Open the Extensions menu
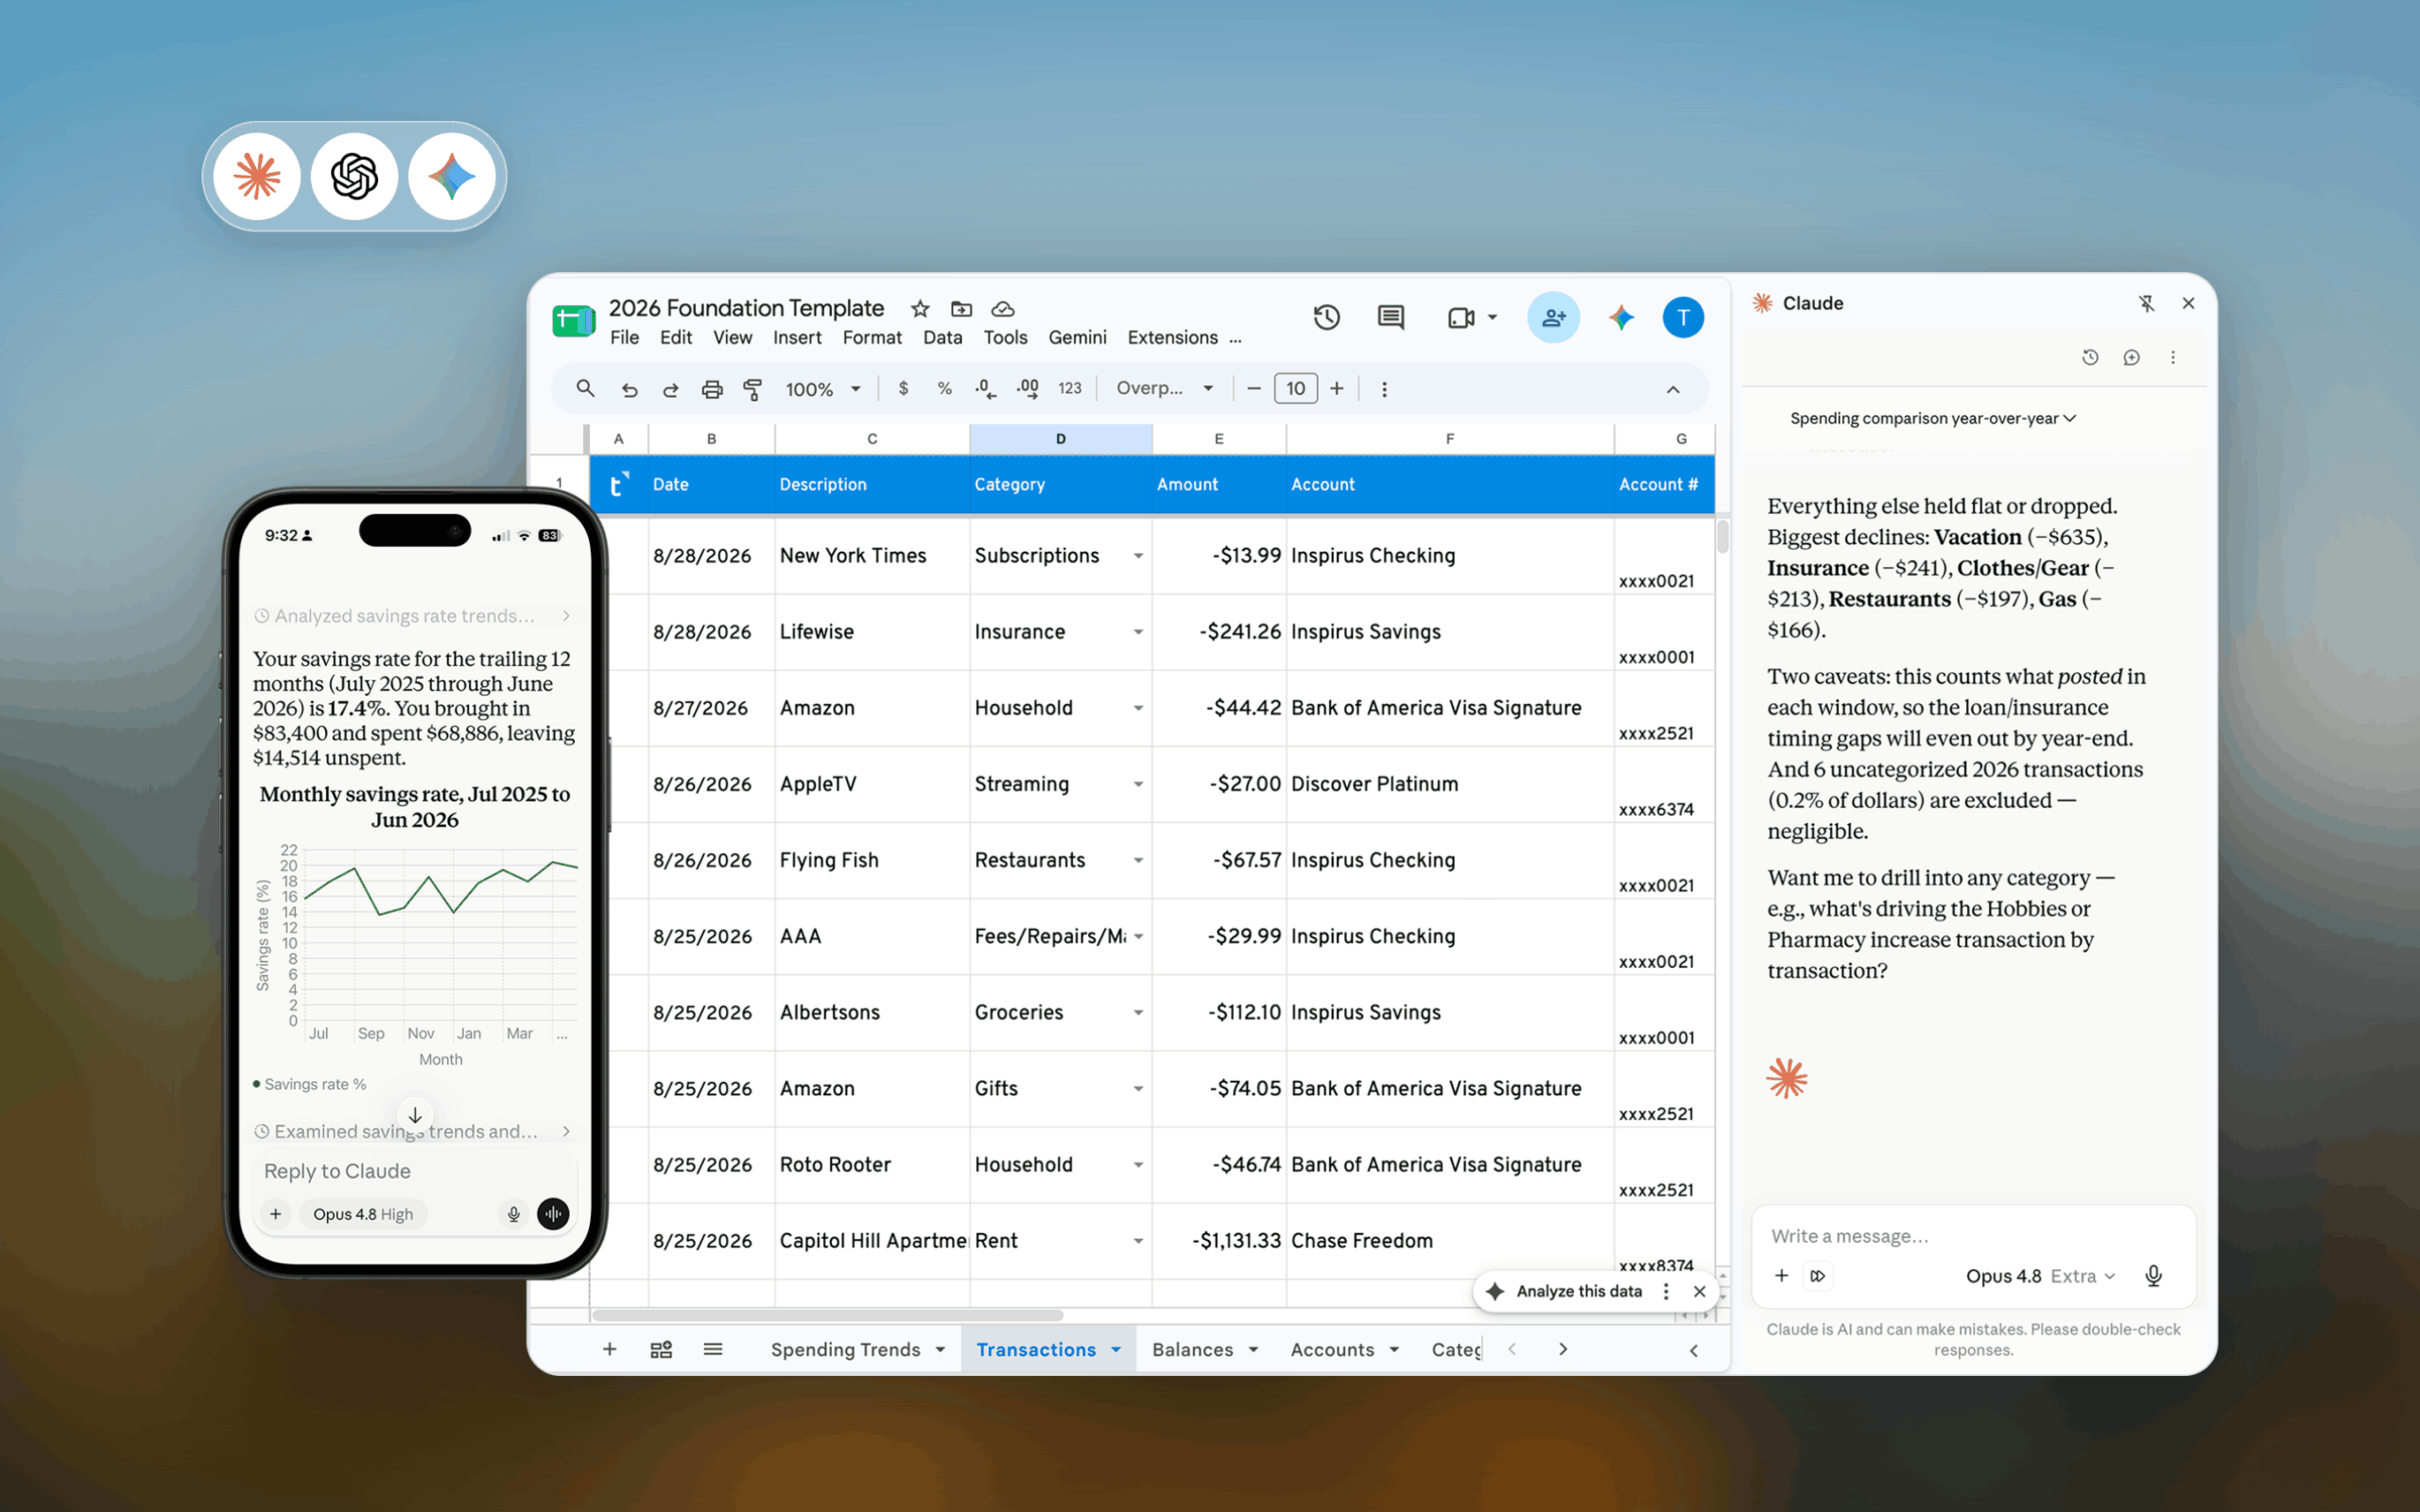 point(1172,338)
